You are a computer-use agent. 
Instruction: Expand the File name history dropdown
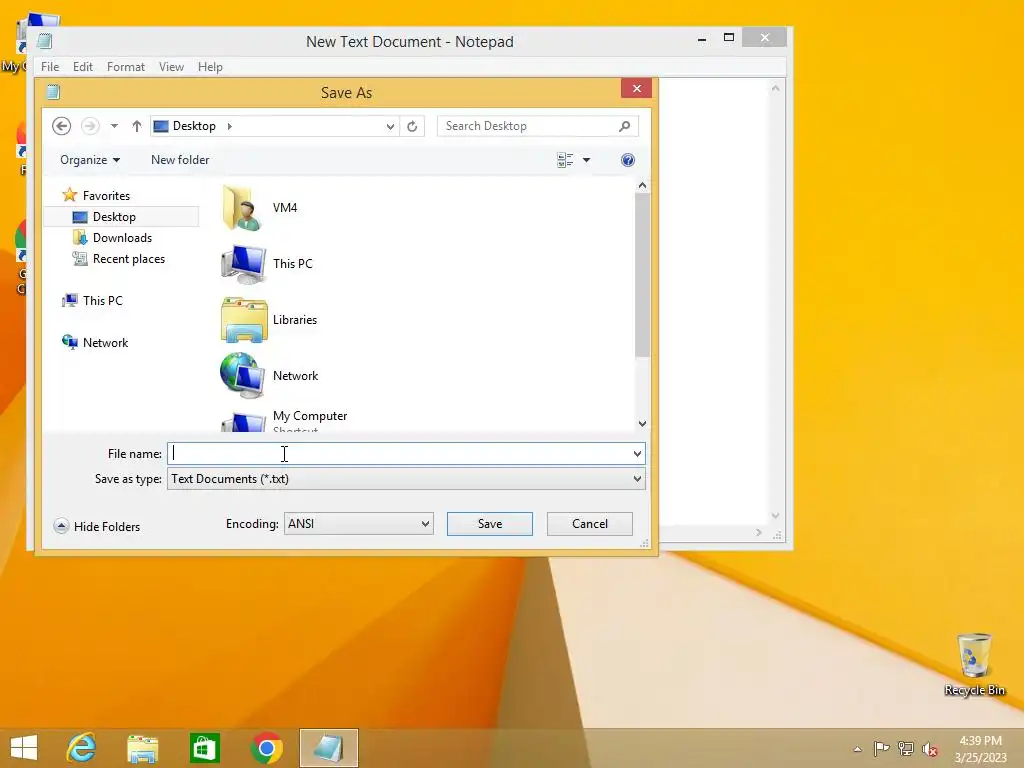tap(637, 454)
